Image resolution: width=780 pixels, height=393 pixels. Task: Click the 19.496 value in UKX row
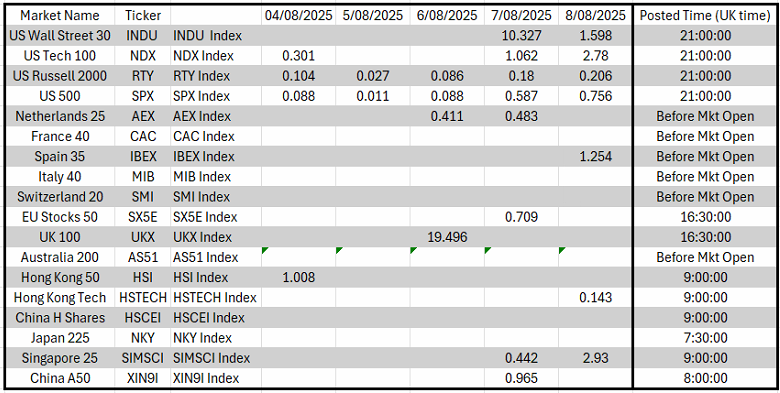(x=447, y=237)
